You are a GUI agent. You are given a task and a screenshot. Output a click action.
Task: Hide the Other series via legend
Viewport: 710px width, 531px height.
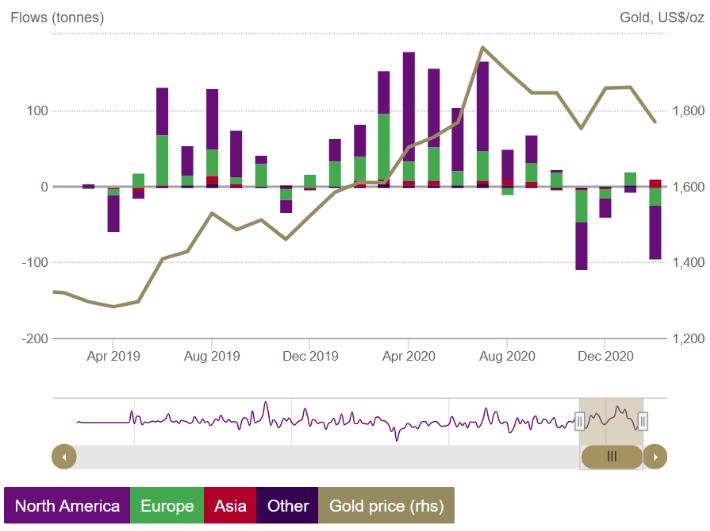coord(287,506)
